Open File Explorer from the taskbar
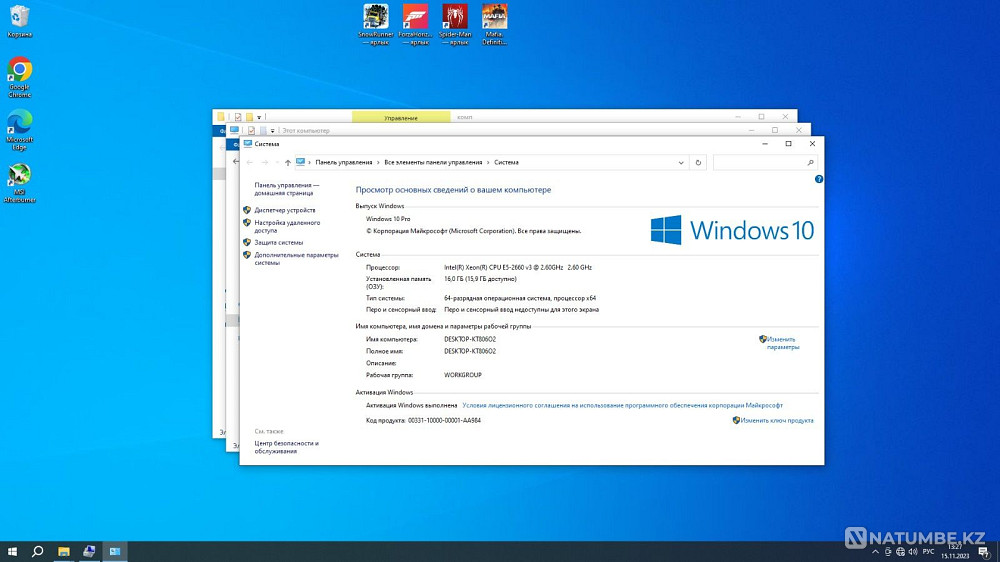The height and width of the screenshot is (562, 1000). [x=64, y=551]
